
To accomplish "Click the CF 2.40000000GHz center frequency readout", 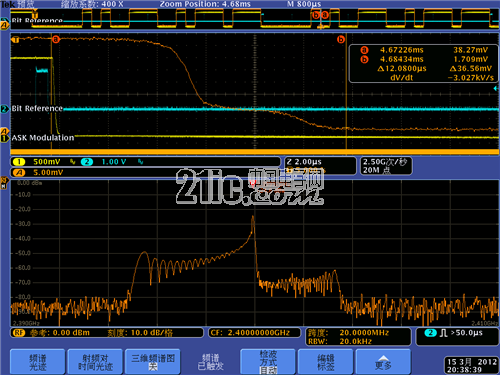I will click(x=255, y=333).
